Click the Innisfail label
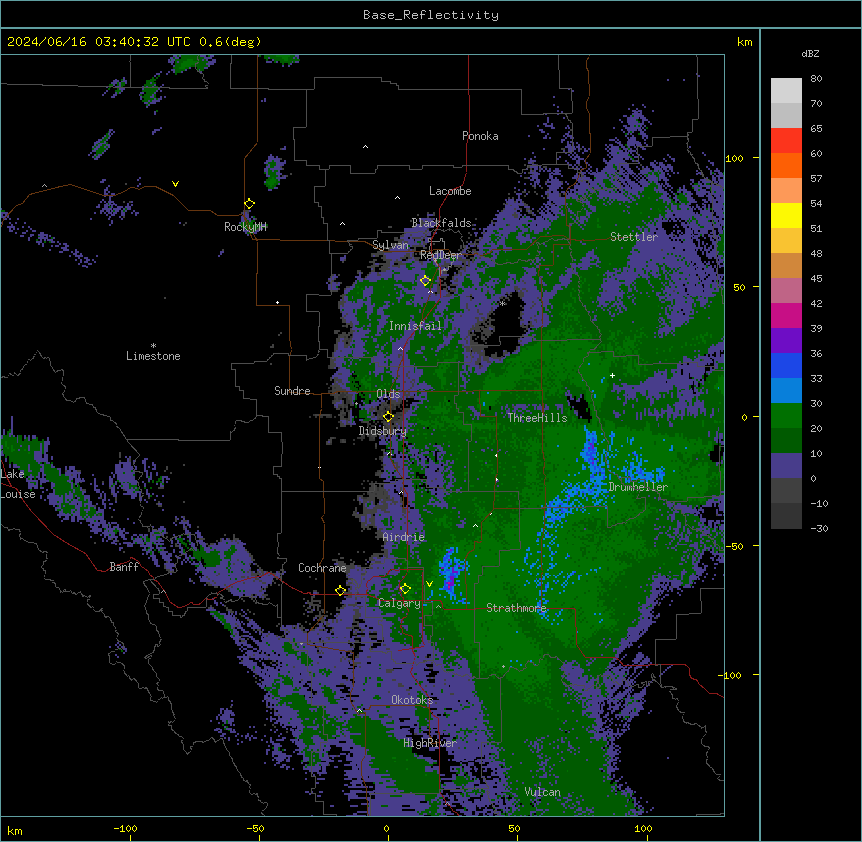The width and height of the screenshot is (862, 842). click(415, 326)
